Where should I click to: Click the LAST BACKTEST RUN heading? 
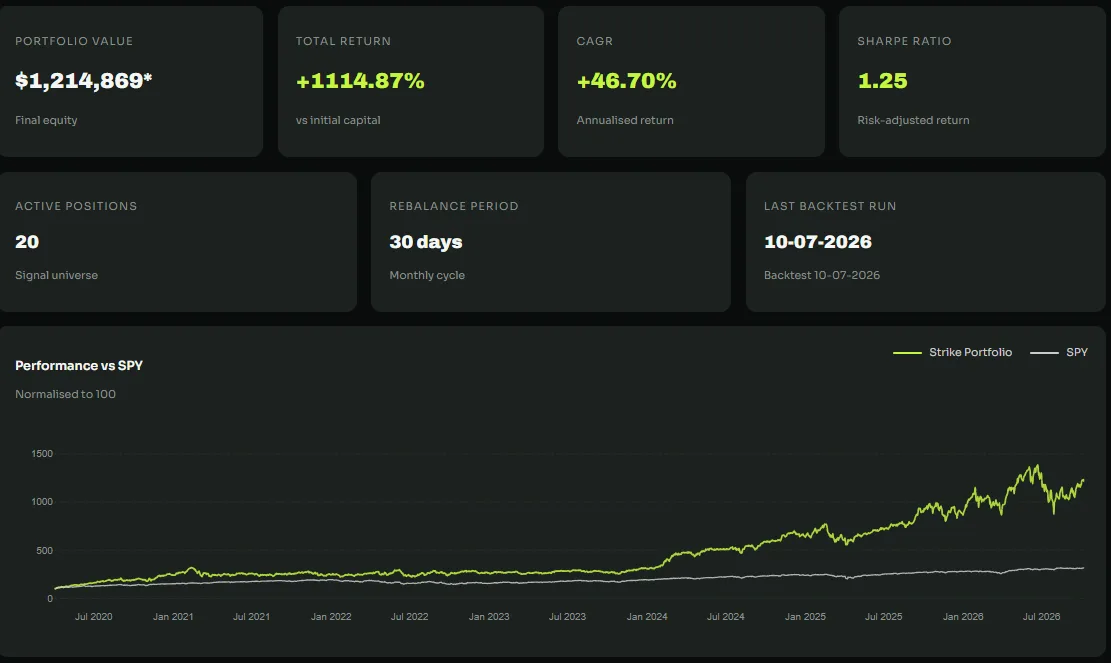pyautogui.click(x=830, y=206)
